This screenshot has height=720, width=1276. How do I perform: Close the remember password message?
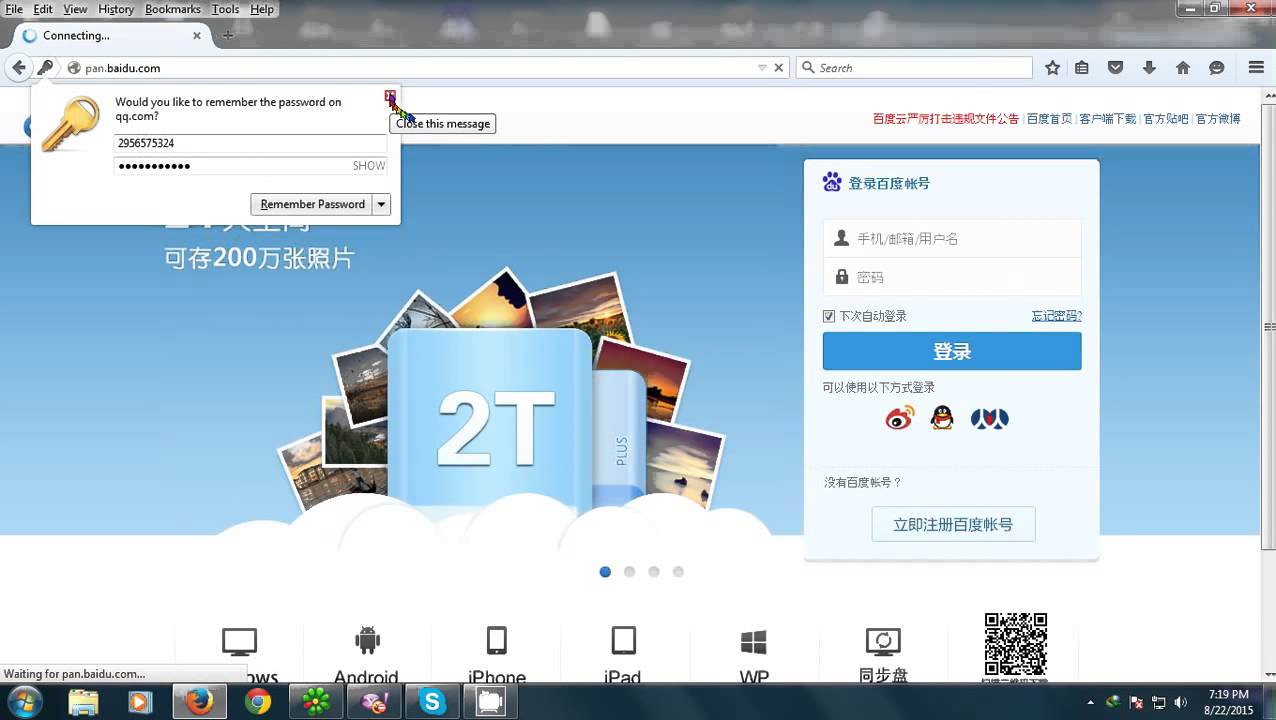390,97
